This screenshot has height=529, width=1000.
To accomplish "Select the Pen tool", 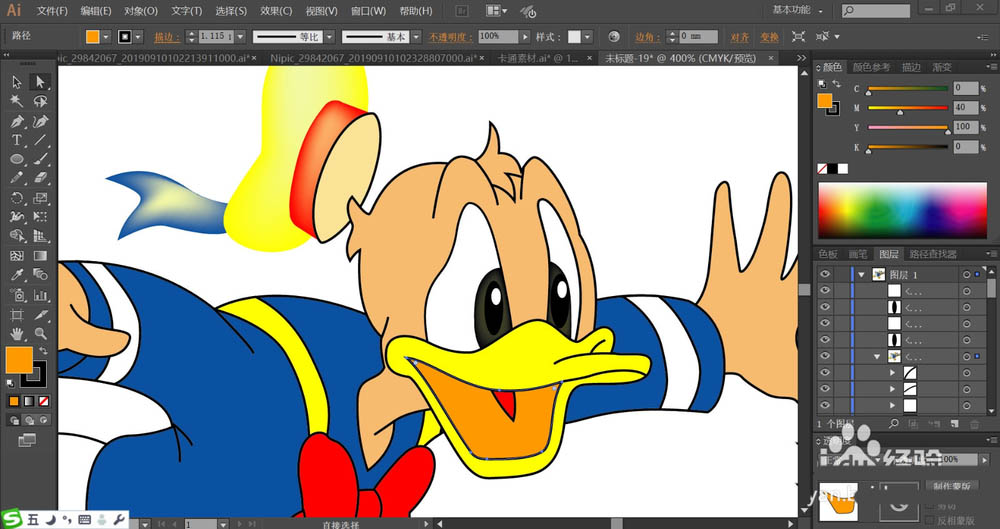I will pyautogui.click(x=17, y=121).
